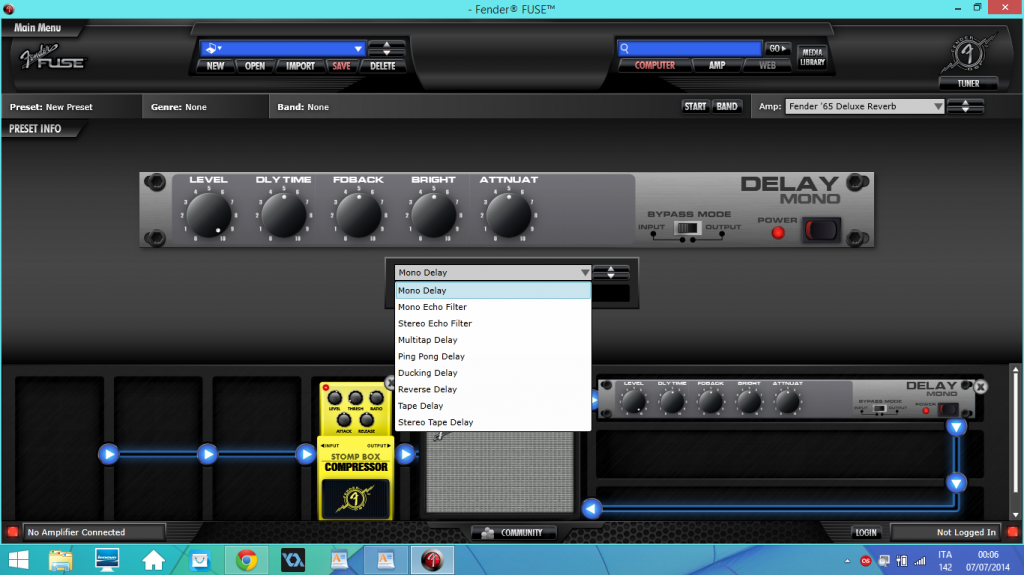Screen dimensions: 1024x575
Task: Click the SAVE preset button
Action: [x=341, y=66]
